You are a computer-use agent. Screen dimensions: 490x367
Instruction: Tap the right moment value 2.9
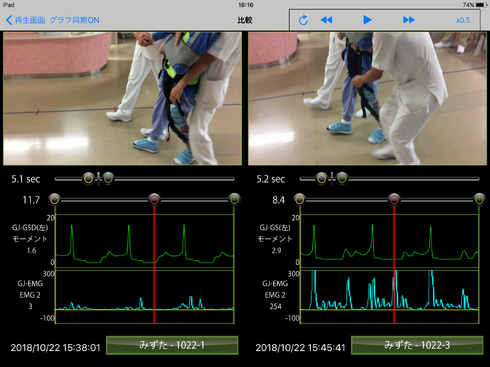point(276,251)
